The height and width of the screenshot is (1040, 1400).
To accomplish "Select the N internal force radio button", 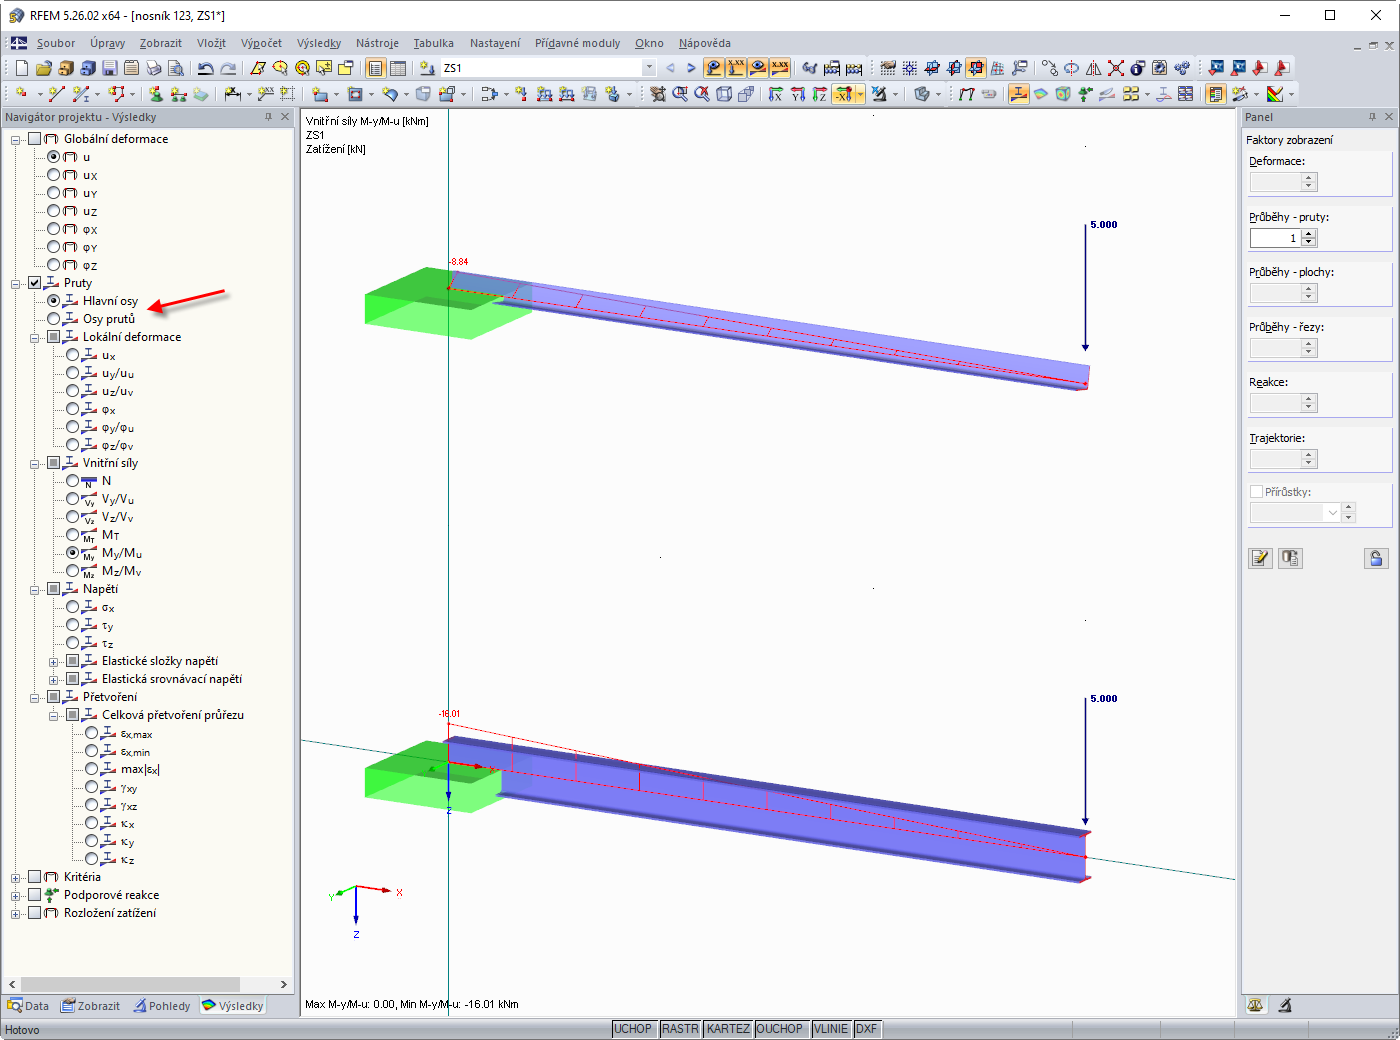I will pos(73,481).
